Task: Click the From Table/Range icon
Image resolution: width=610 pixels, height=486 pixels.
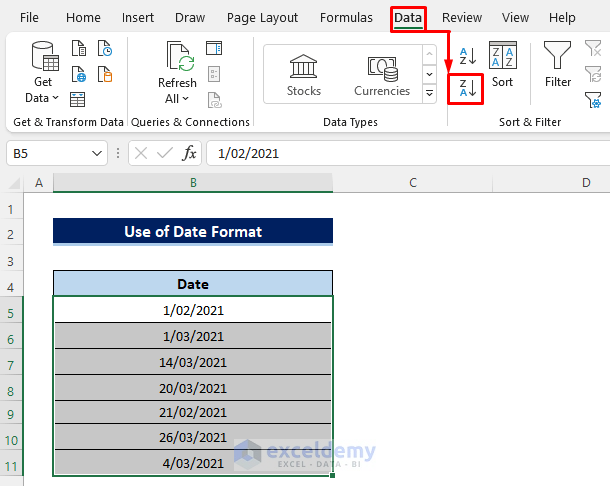Action: click(77, 99)
